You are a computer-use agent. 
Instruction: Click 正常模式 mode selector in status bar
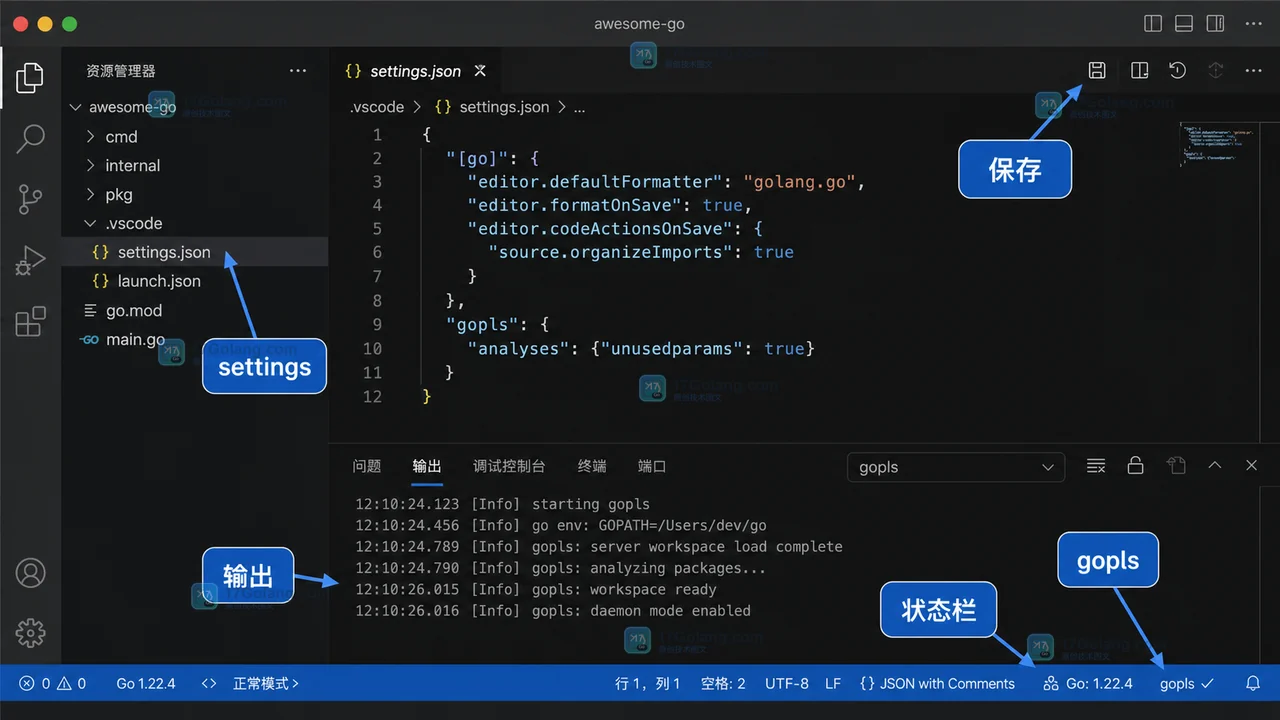[266, 684]
